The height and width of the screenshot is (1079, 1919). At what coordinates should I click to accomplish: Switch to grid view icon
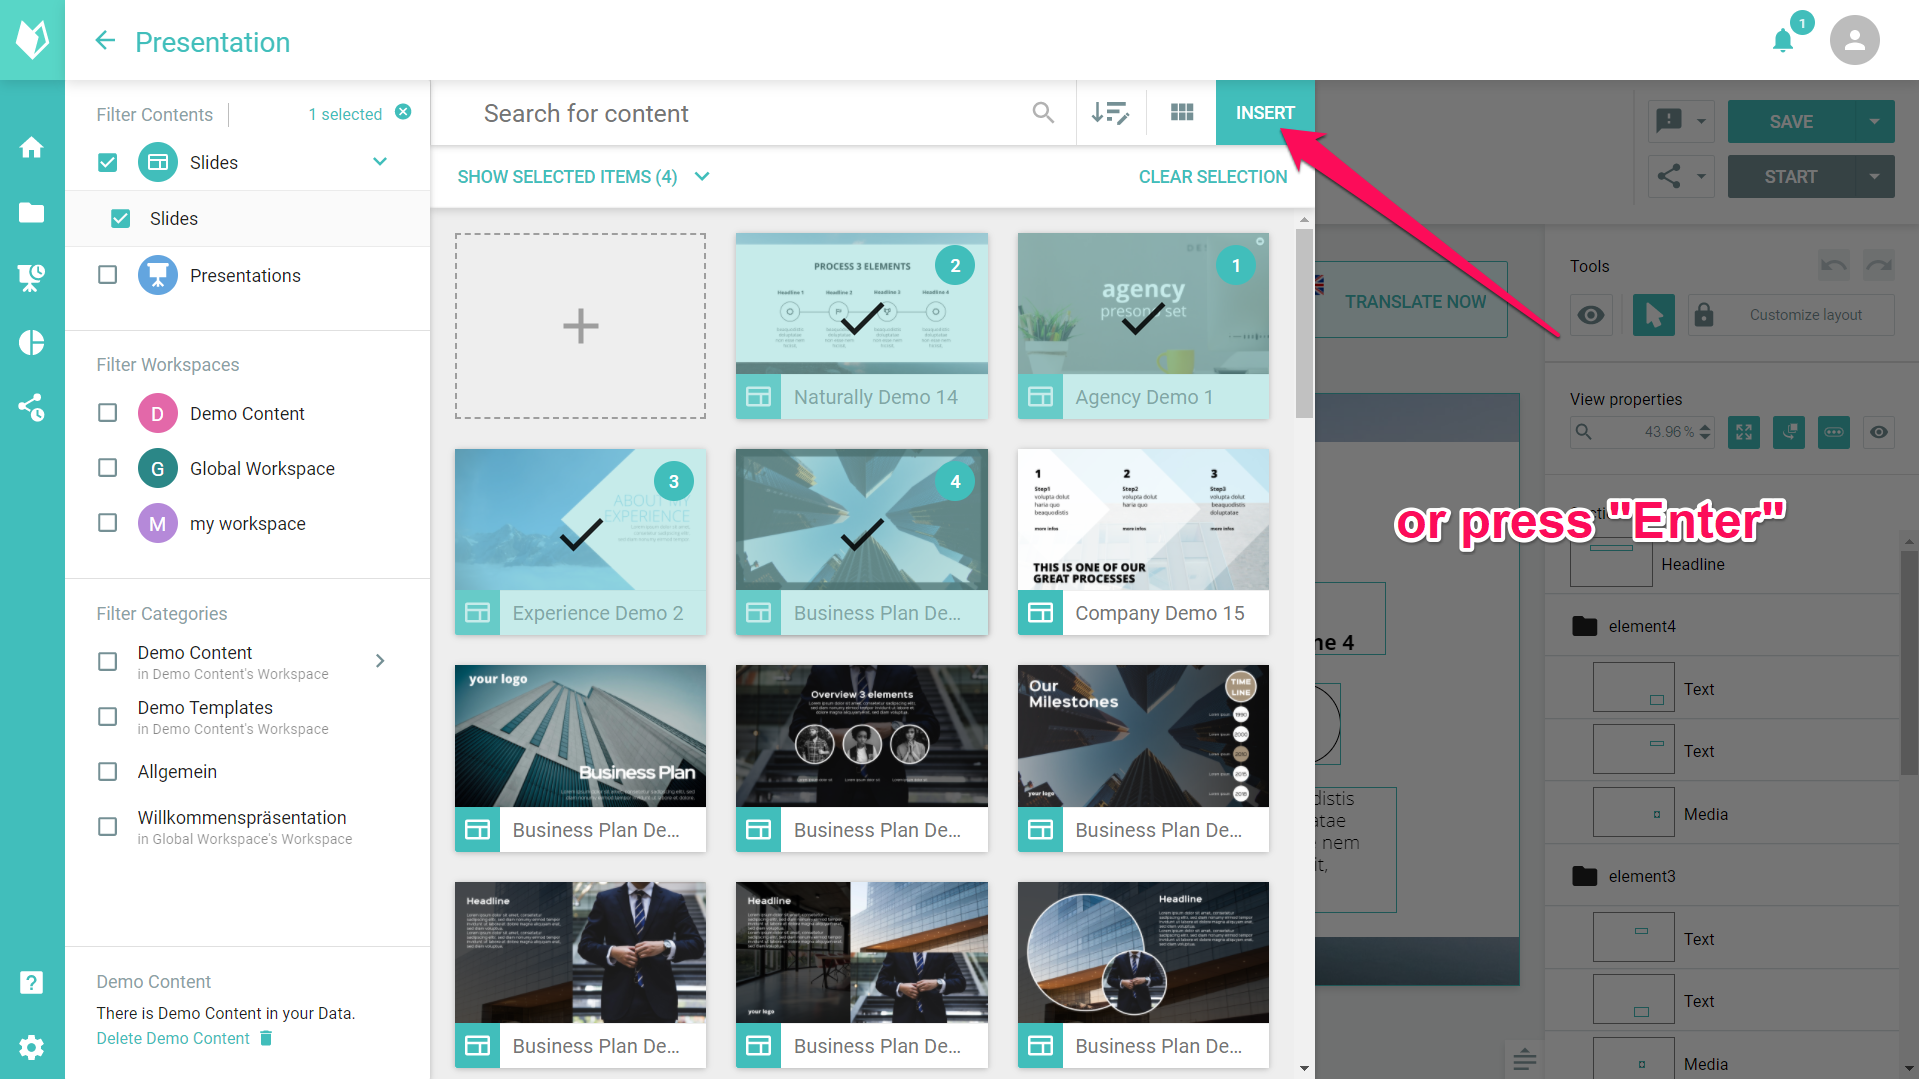click(x=1182, y=113)
